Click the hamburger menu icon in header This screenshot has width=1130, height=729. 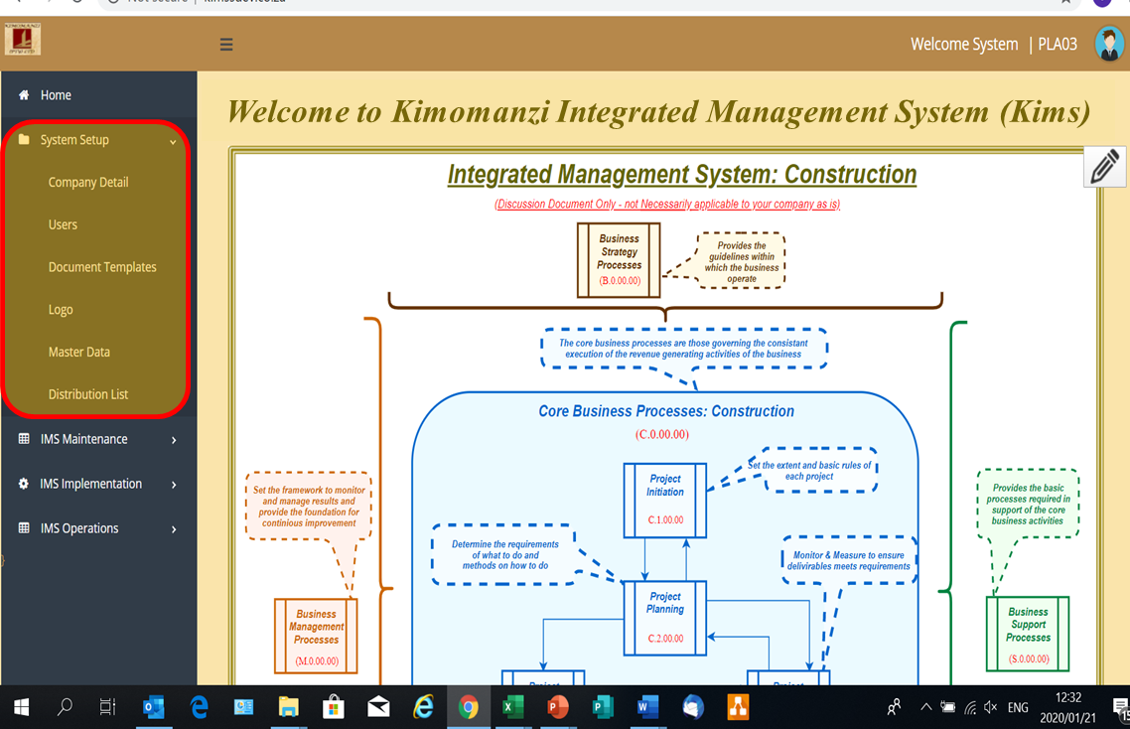(x=226, y=44)
